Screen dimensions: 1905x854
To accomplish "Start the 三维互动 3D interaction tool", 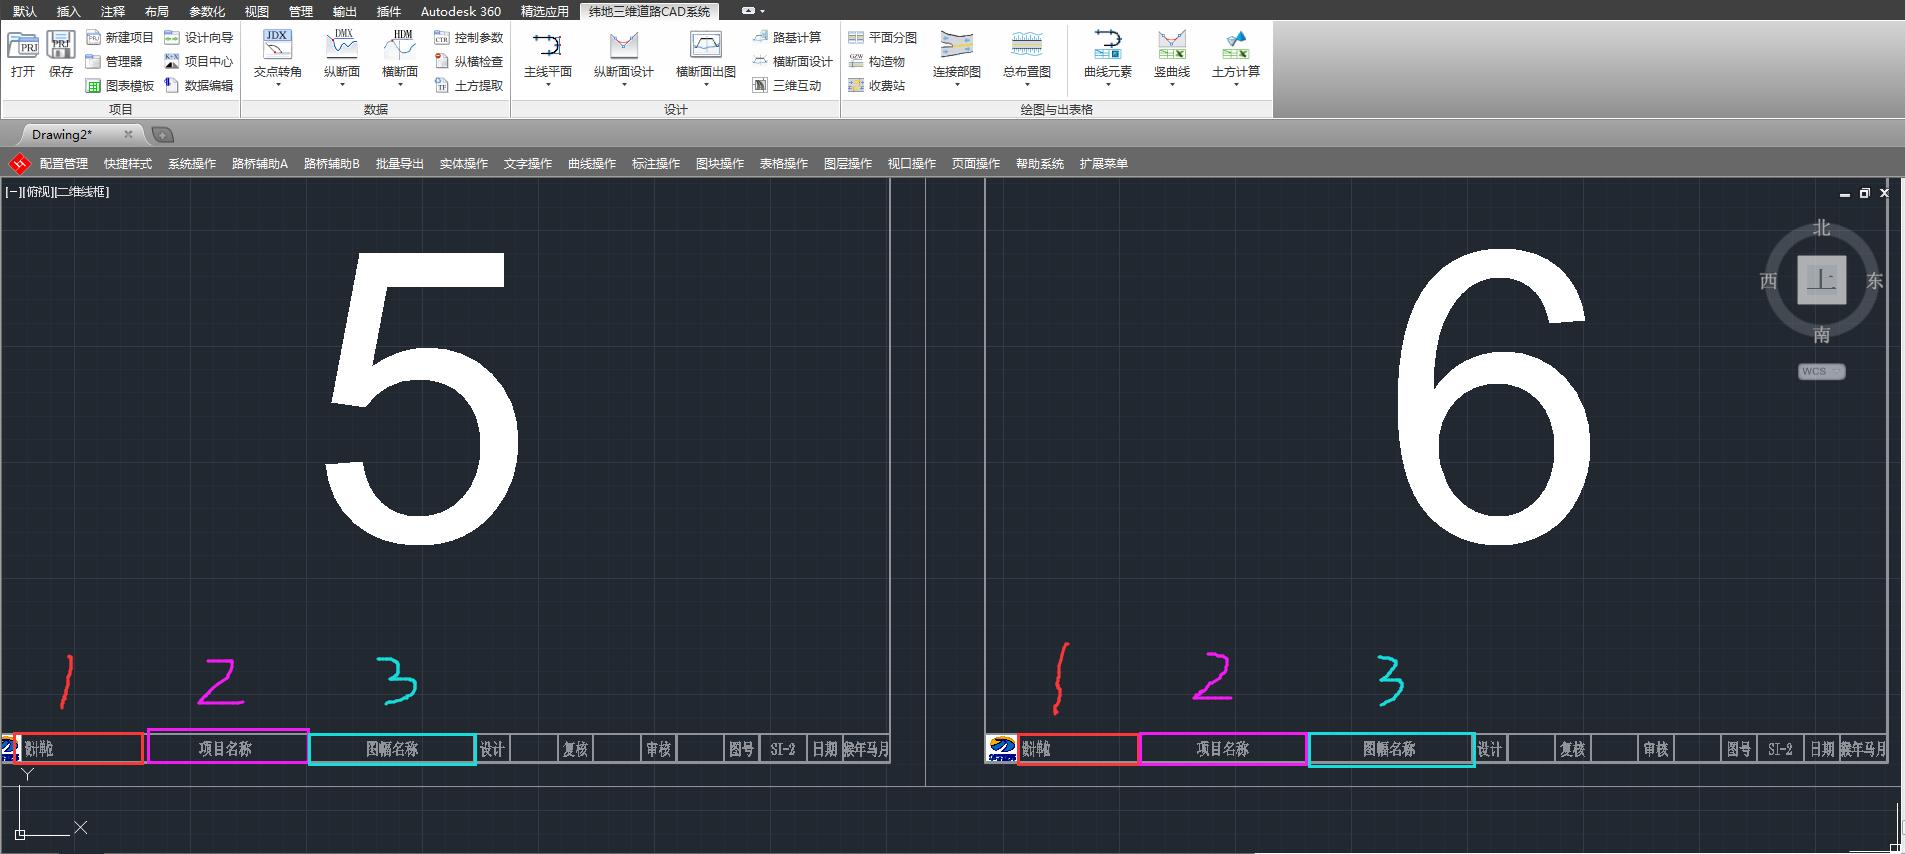I will coord(786,85).
